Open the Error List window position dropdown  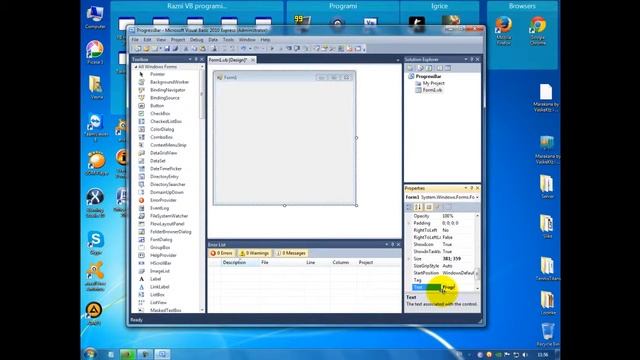pyautogui.click(x=387, y=244)
